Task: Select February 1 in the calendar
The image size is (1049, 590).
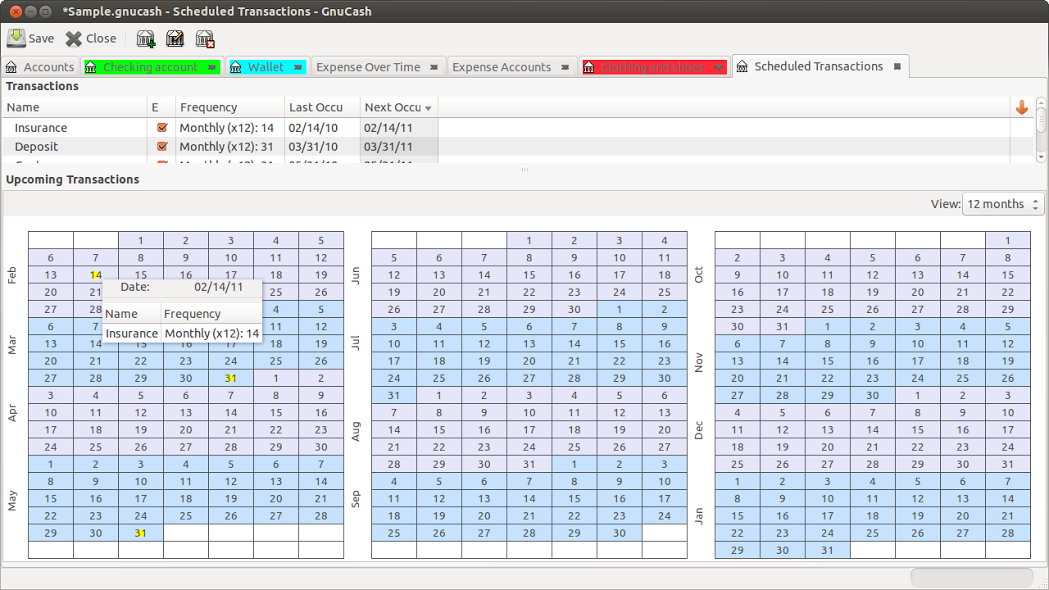Action: click(x=140, y=240)
